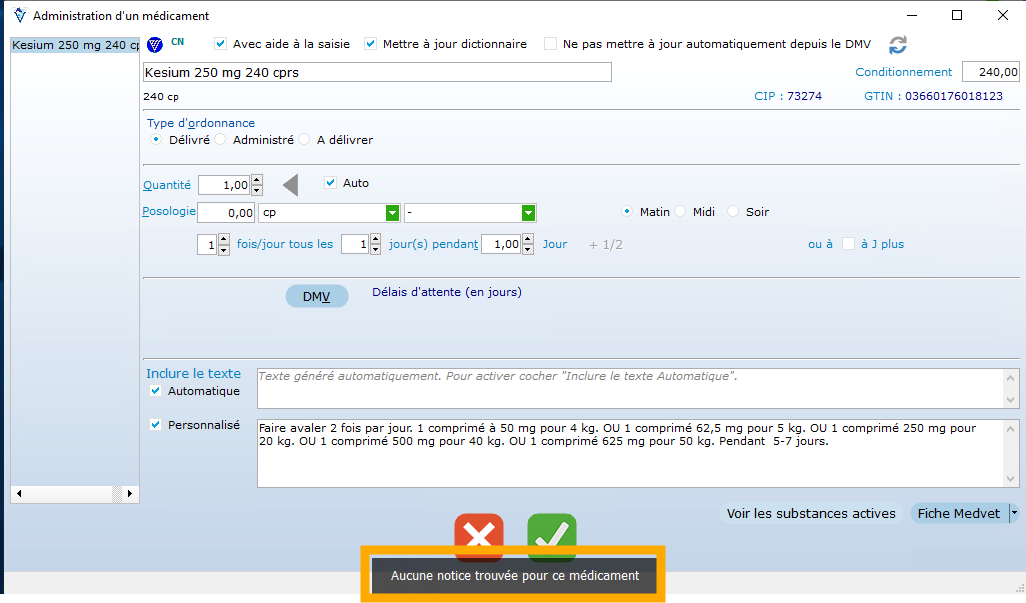Screen dimensions: 1026x603
Task: Decrease the pendant duration spinner
Action: tap(528, 250)
